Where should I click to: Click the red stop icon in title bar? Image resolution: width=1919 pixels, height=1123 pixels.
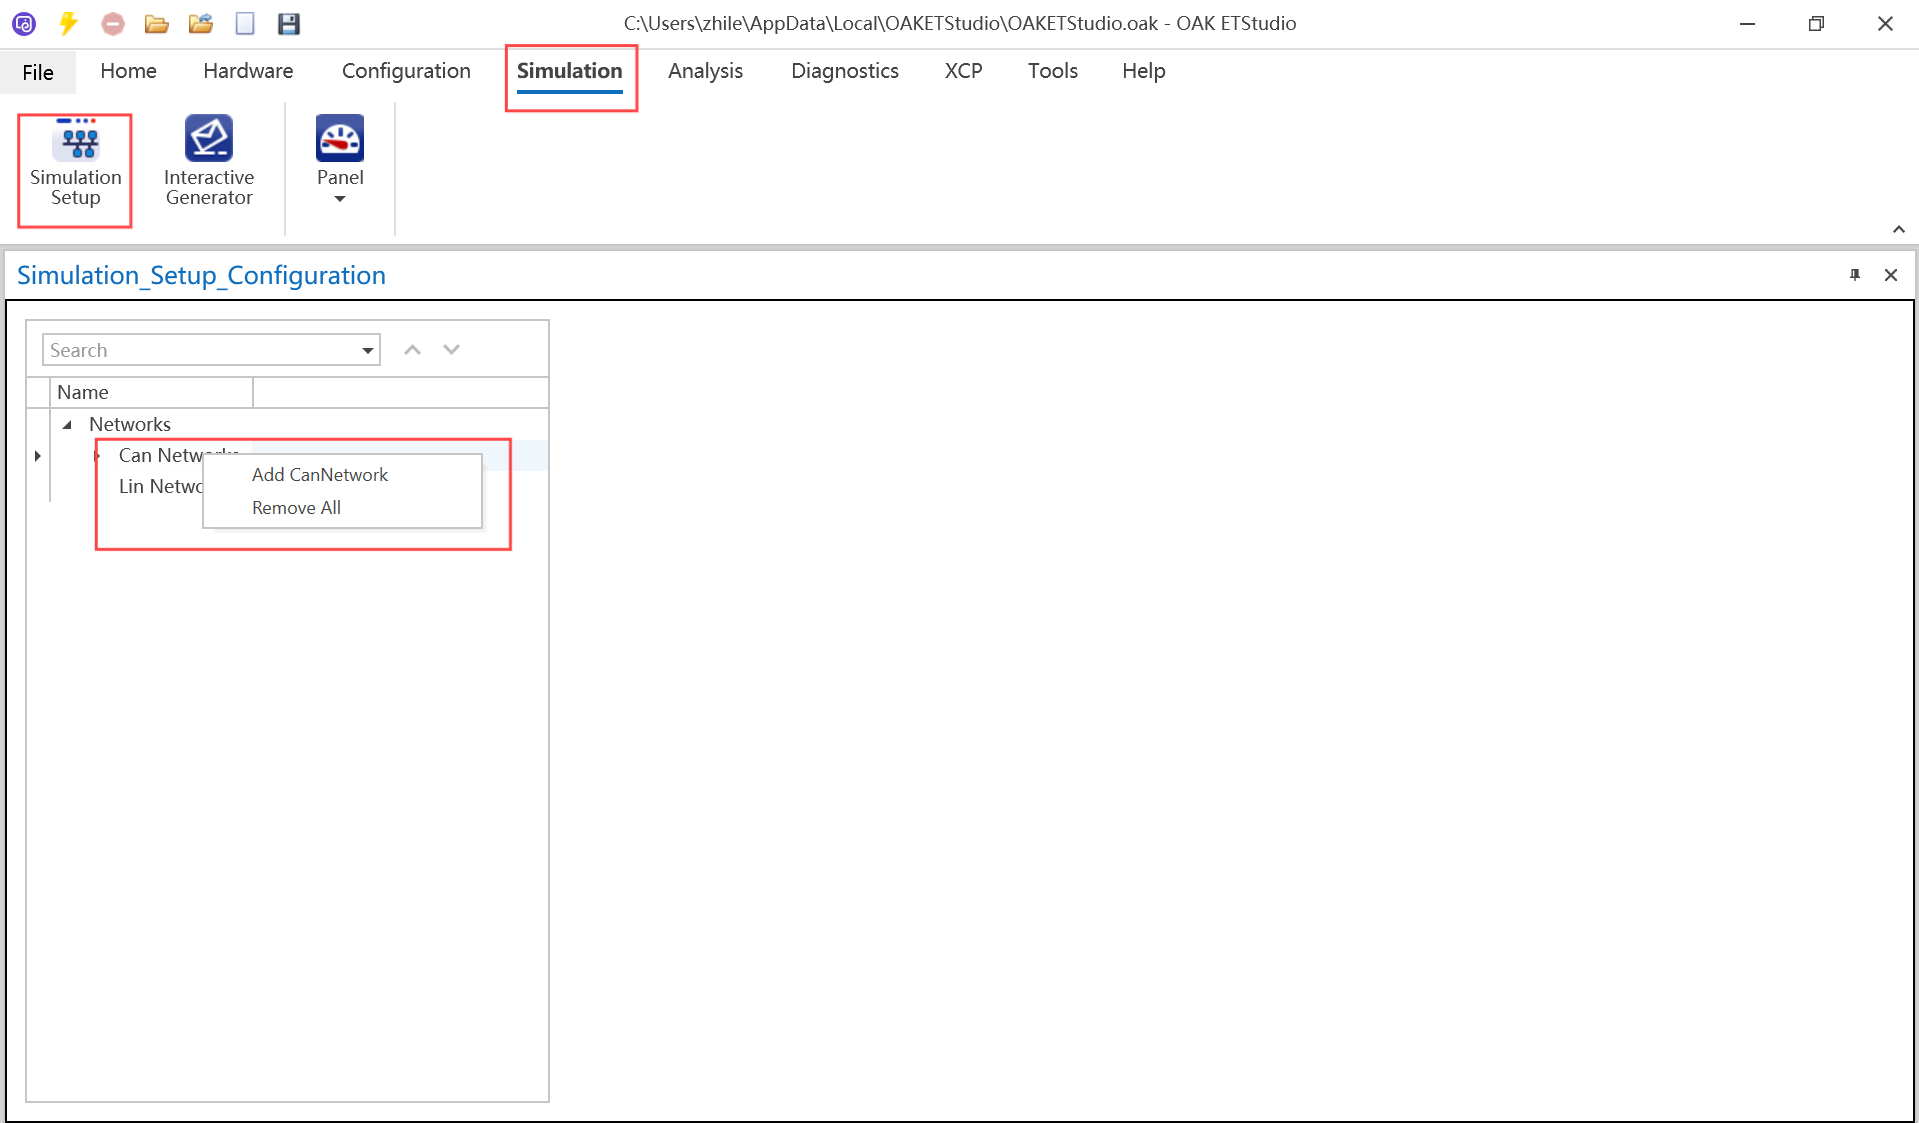coord(113,23)
